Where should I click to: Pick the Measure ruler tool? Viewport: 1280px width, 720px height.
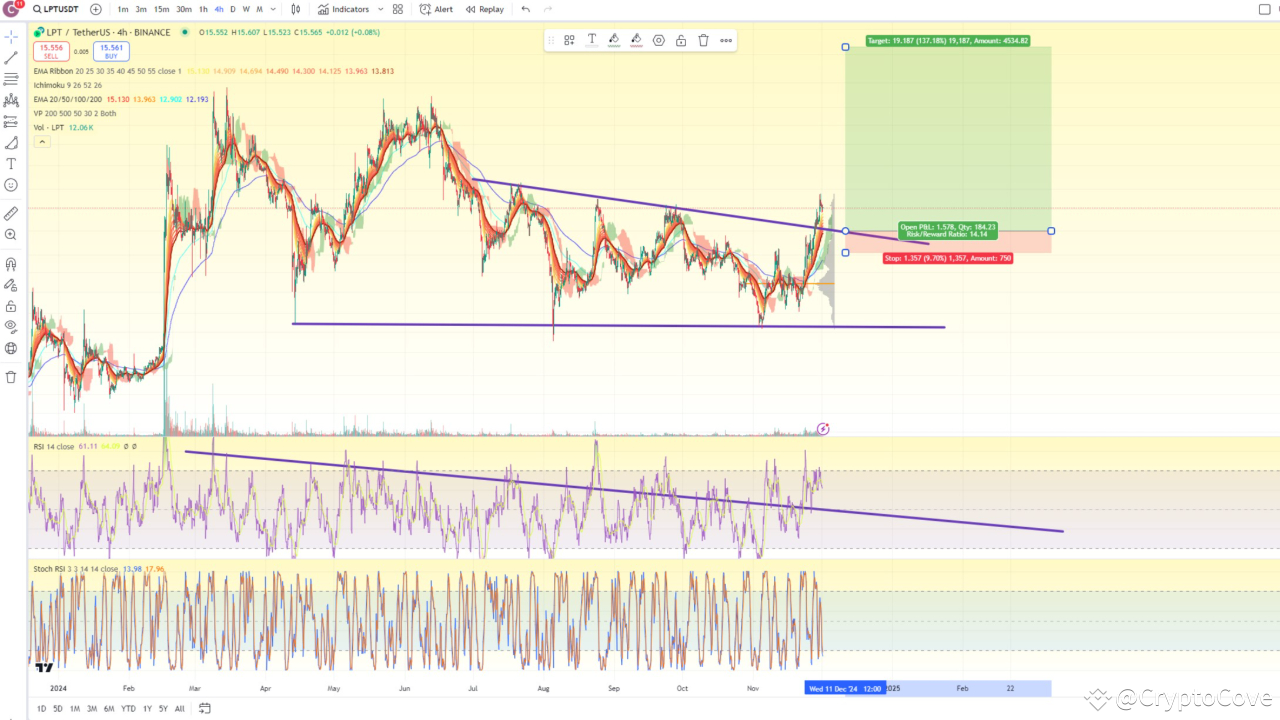point(11,213)
